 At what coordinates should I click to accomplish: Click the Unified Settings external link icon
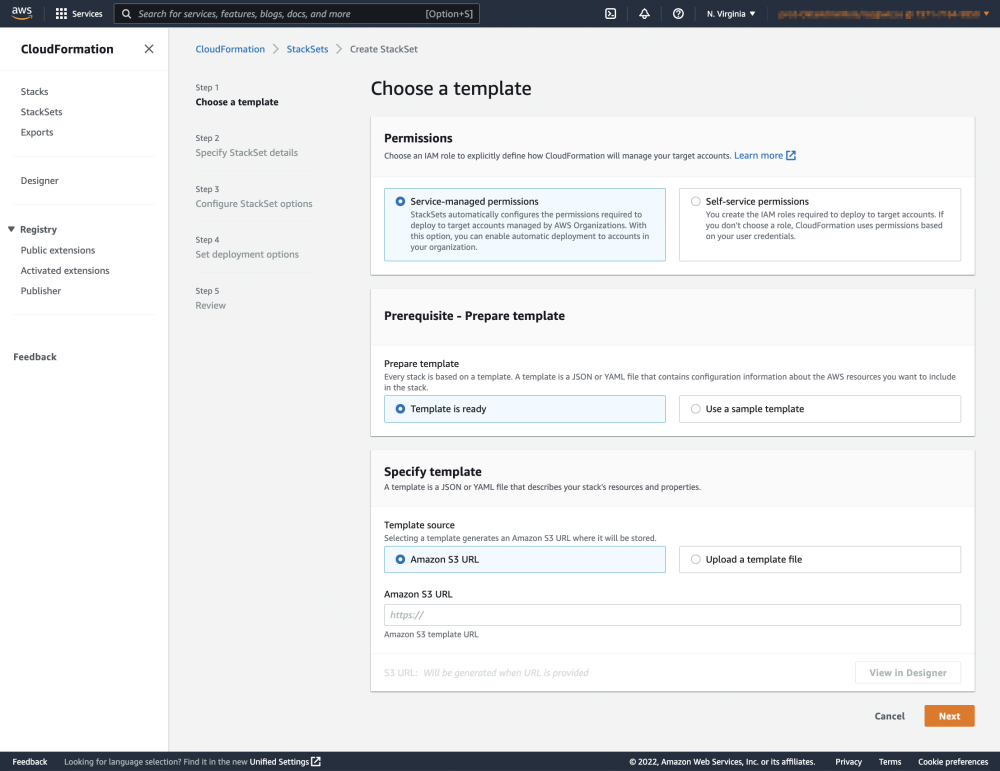point(316,761)
